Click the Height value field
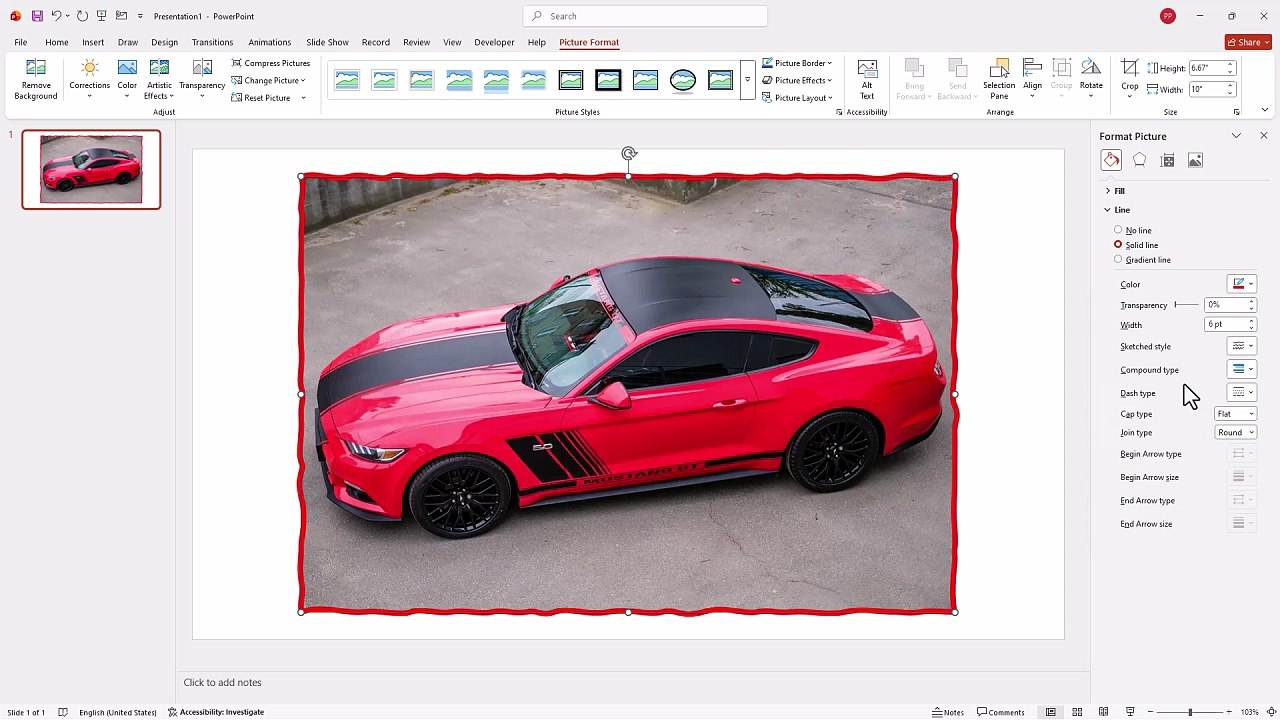Screen dimensions: 1280x720 click(x=1206, y=68)
